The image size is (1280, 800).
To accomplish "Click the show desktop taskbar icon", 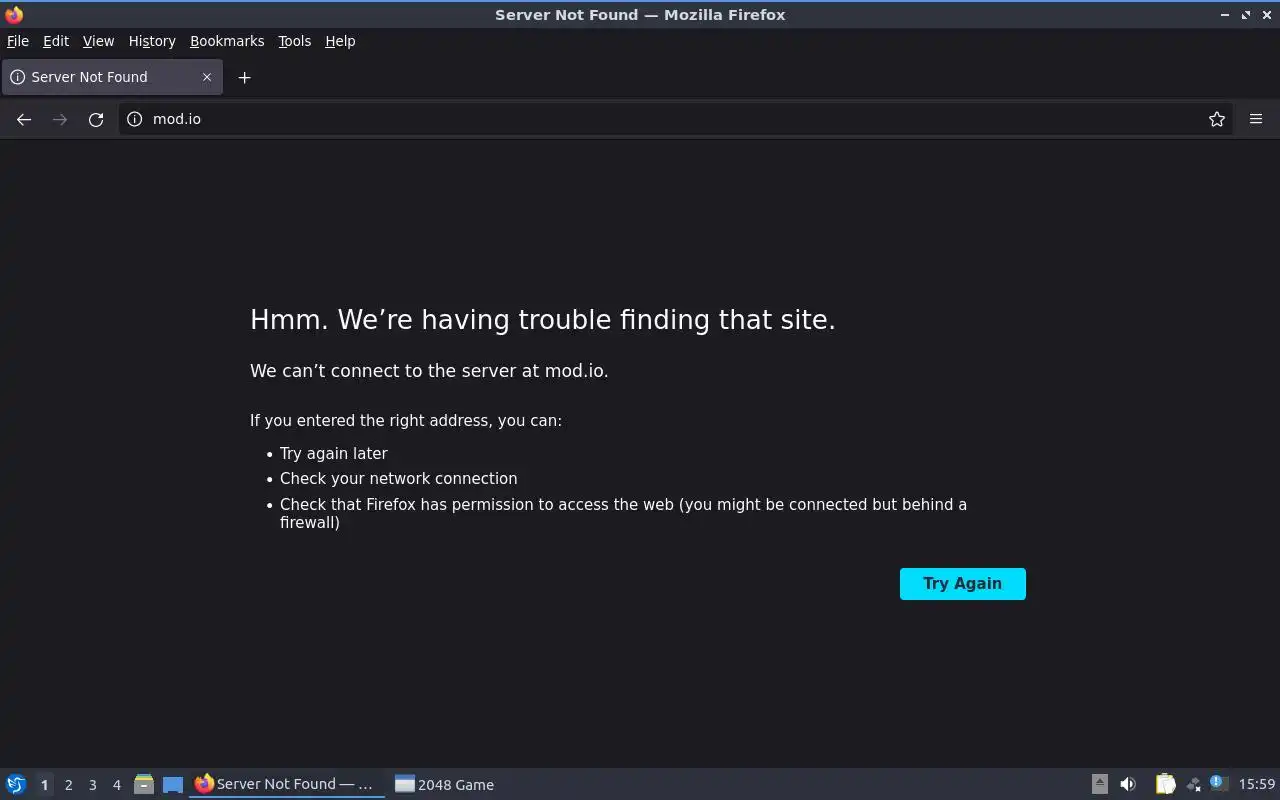I will 173,785.
